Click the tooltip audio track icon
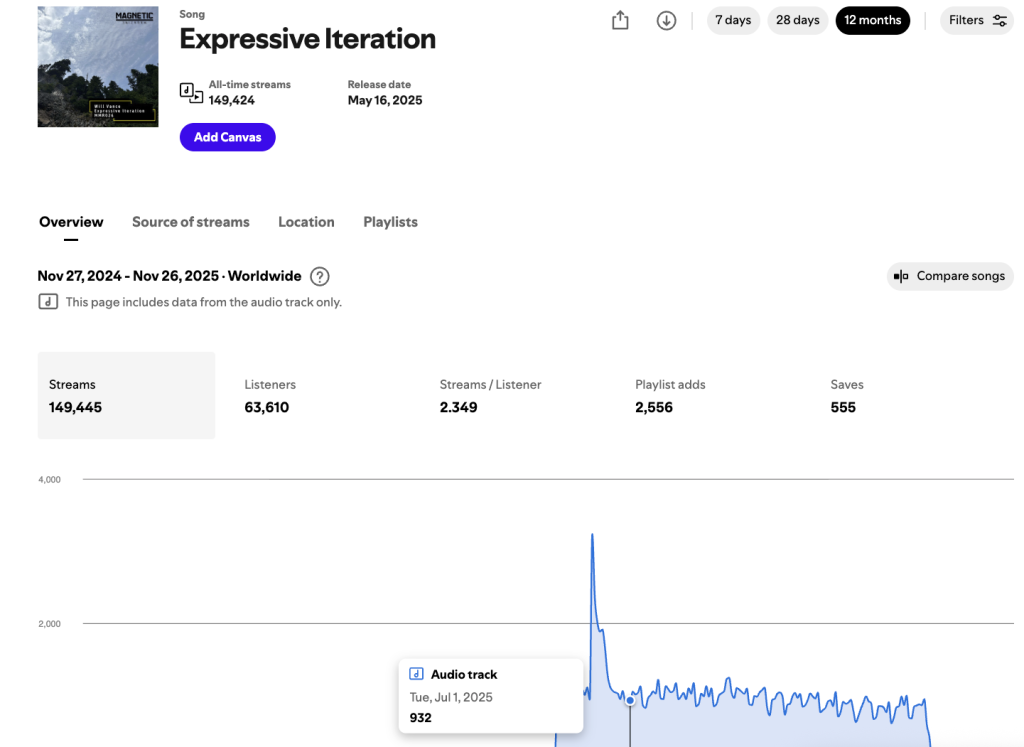Screen dimensions: 1024x747 point(417,675)
